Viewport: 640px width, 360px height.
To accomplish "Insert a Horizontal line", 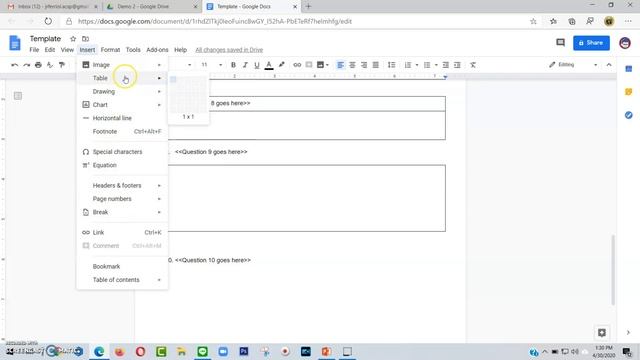I will pyautogui.click(x=122, y=118).
